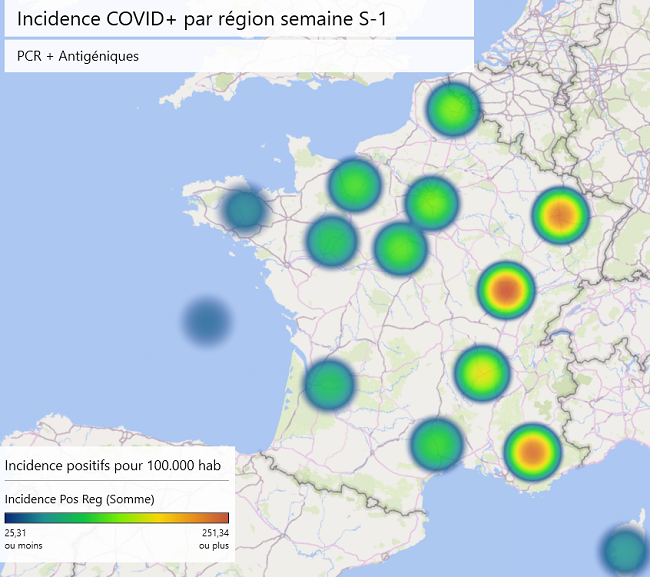This screenshot has height=577, width=650.
Task: Select the Normandie green heat spot
Action: click(x=354, y=184)
